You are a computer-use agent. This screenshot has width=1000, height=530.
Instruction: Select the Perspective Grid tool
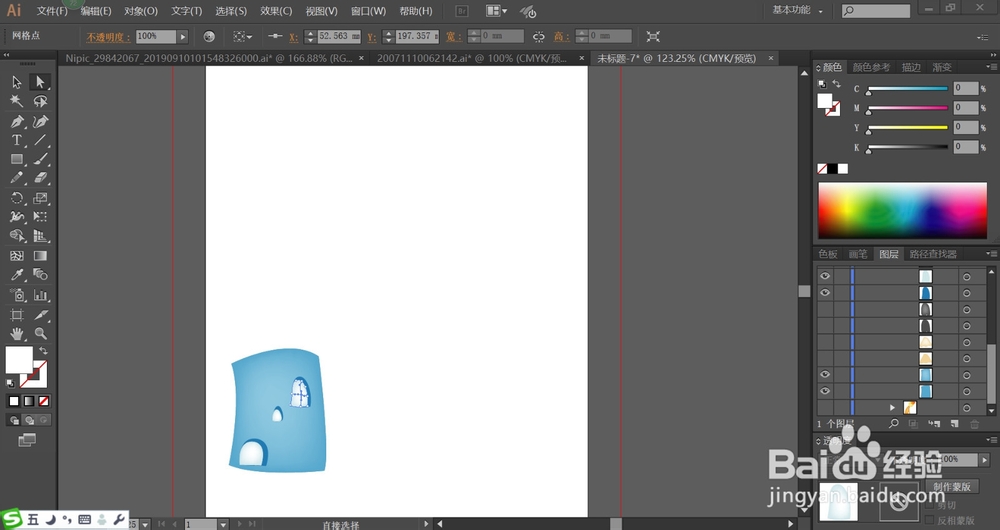tap(40, 236)
